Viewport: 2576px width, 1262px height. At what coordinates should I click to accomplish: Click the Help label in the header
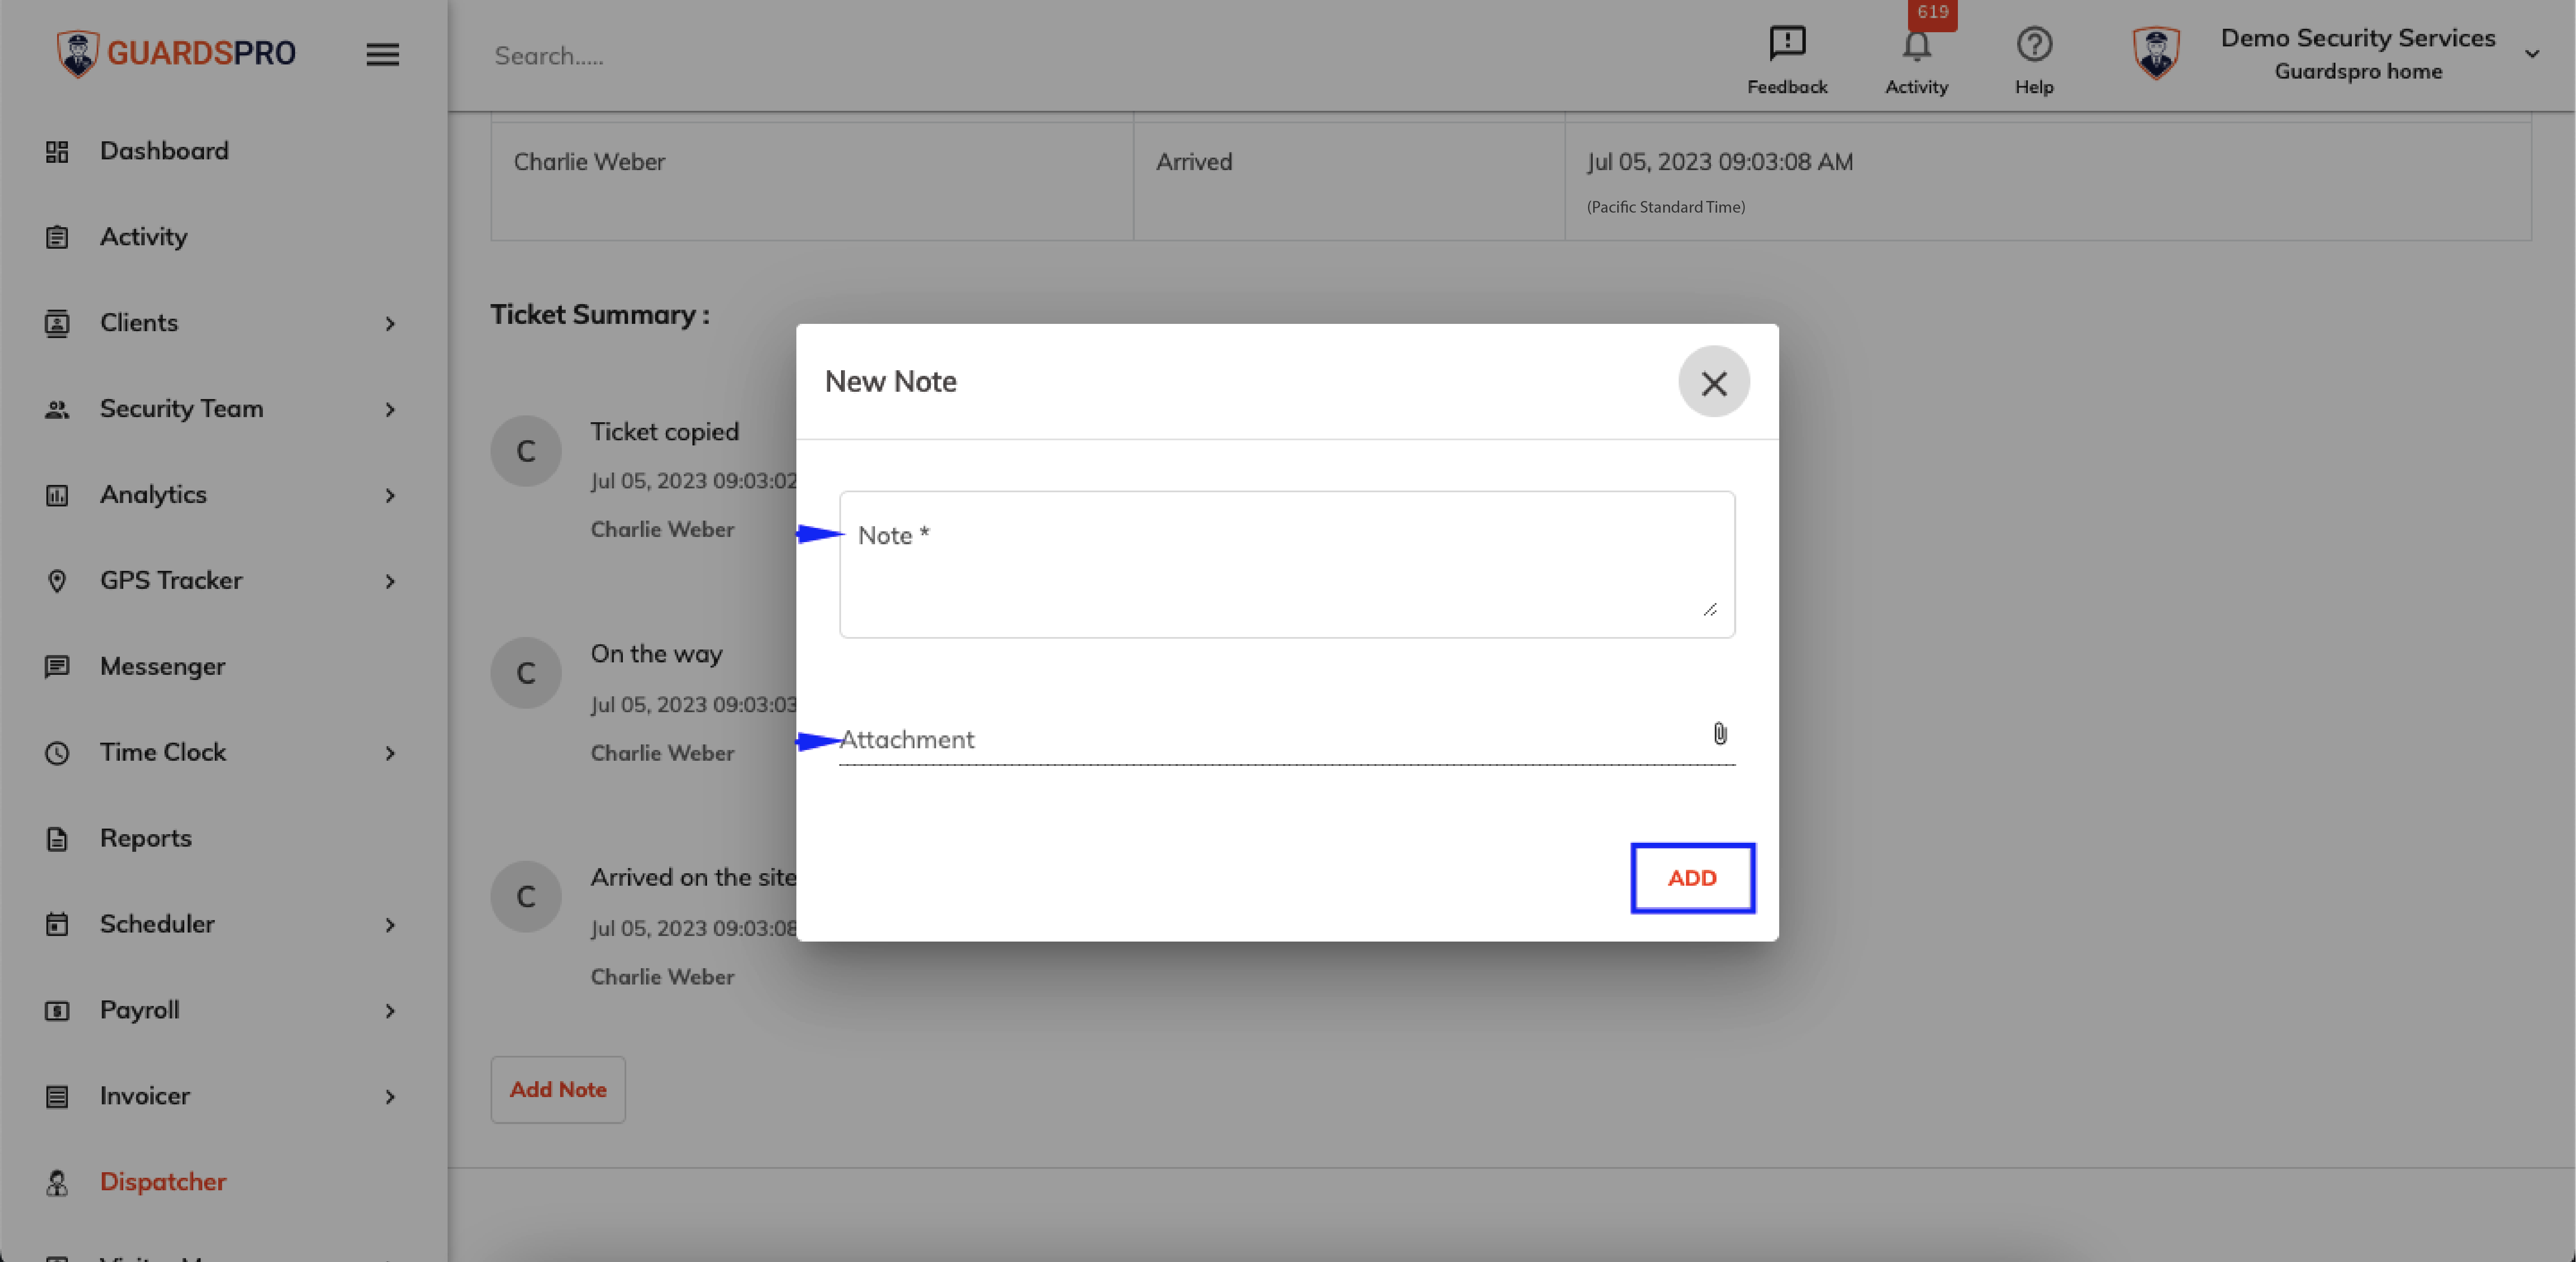click(2034, 87)
